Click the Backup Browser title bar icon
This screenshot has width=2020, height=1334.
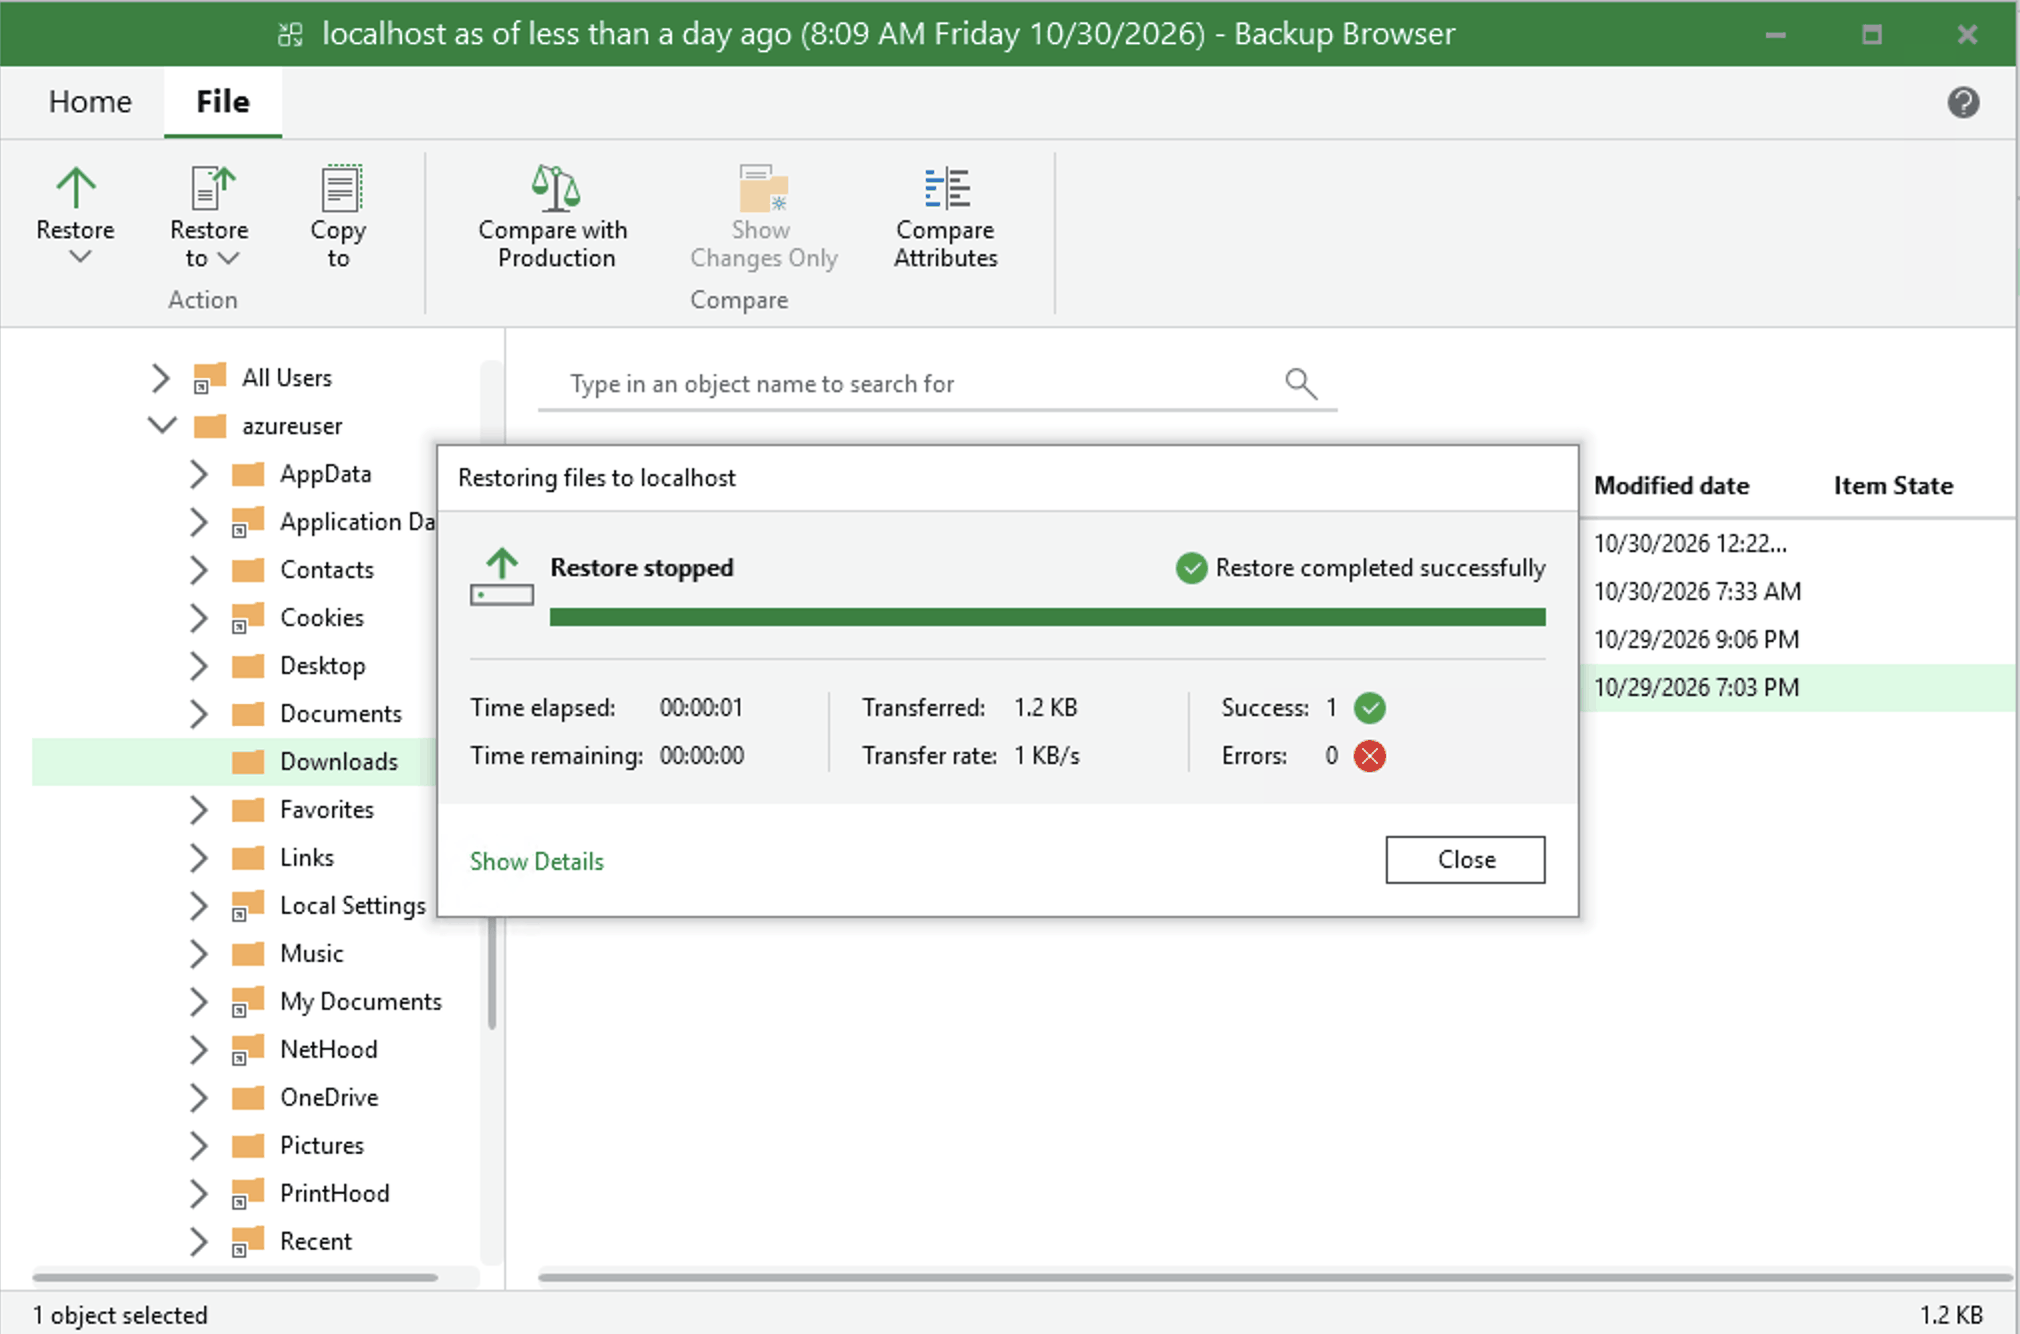(290, 35)
